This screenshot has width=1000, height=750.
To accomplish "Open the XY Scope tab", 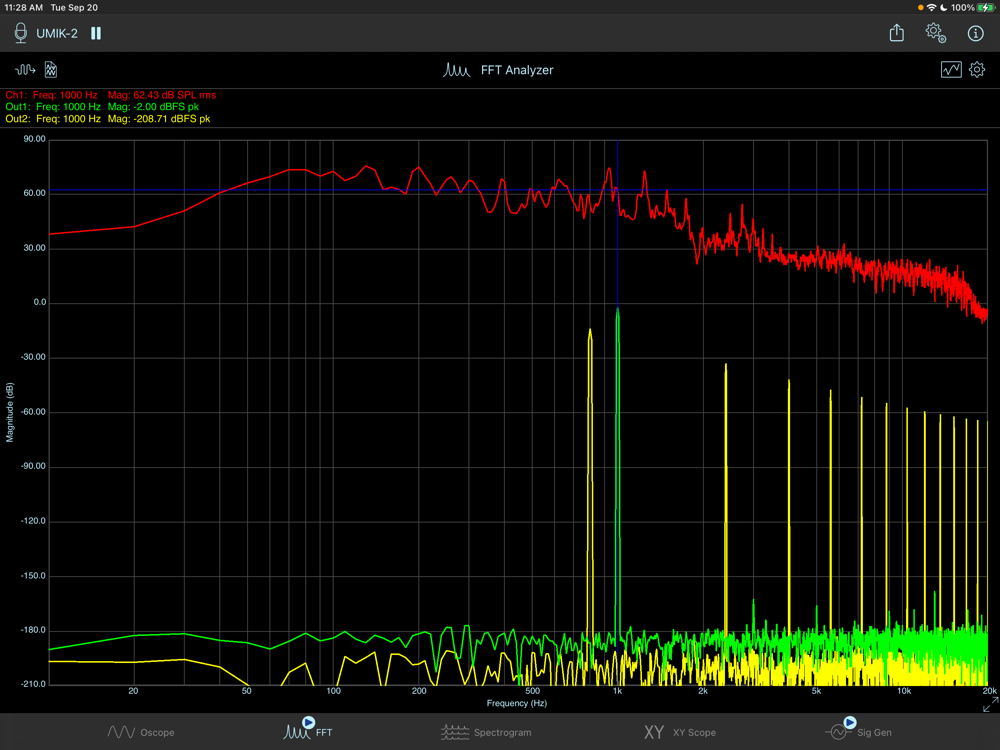I will (680, 732).
